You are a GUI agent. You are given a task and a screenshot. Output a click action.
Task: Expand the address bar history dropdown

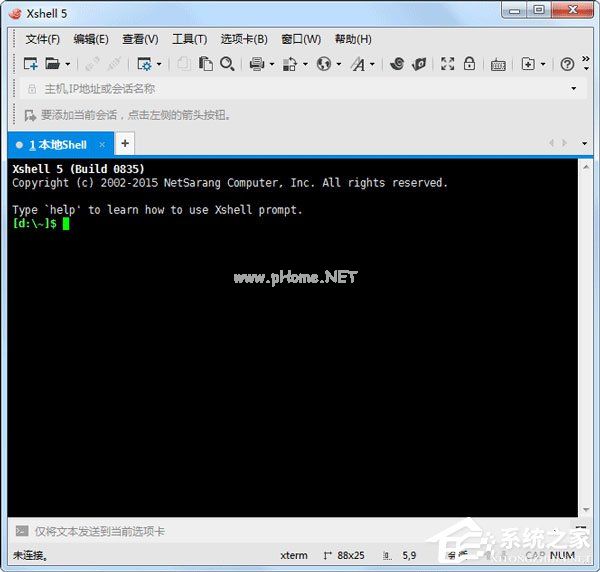tap(573, 89)
